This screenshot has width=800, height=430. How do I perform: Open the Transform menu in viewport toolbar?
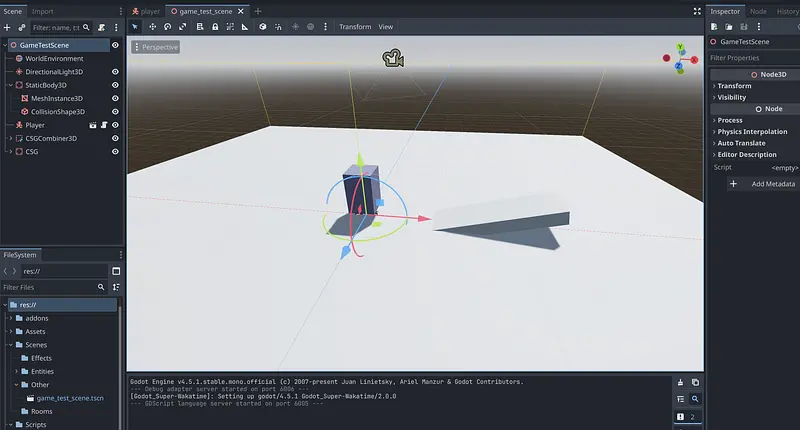(x=354, y=27)
